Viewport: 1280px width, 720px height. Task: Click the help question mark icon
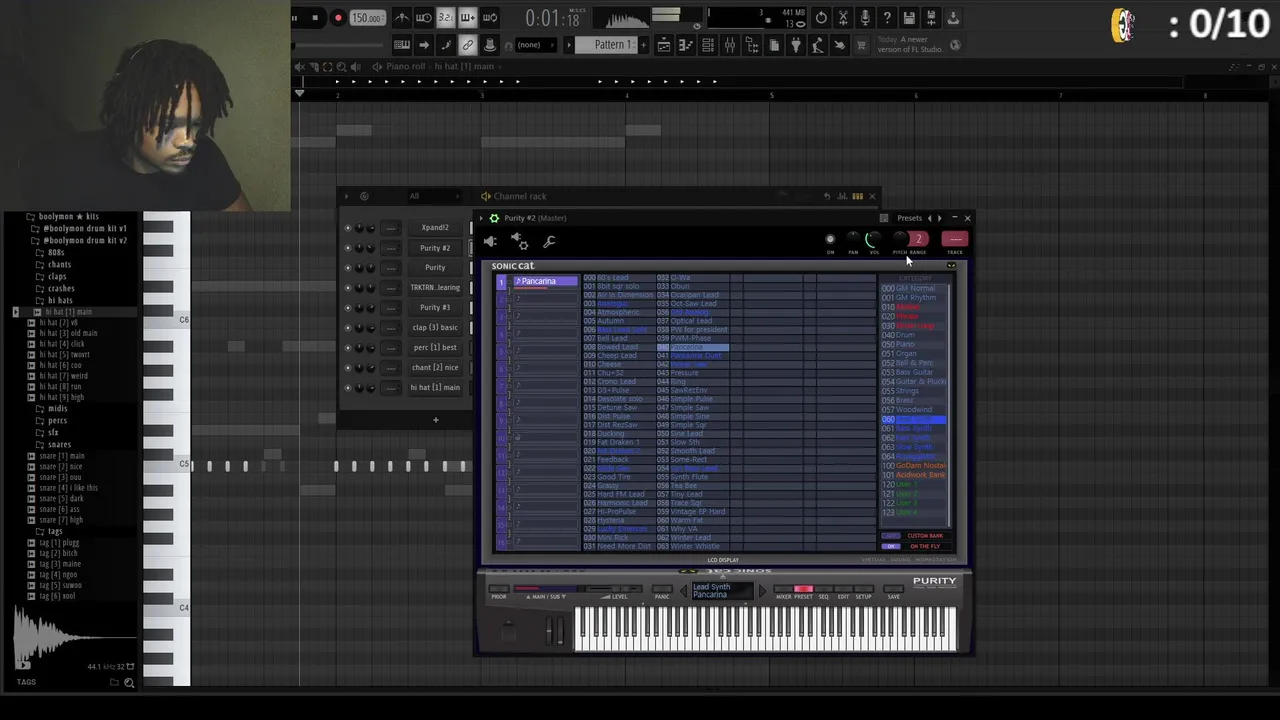[x=887, y=18]
